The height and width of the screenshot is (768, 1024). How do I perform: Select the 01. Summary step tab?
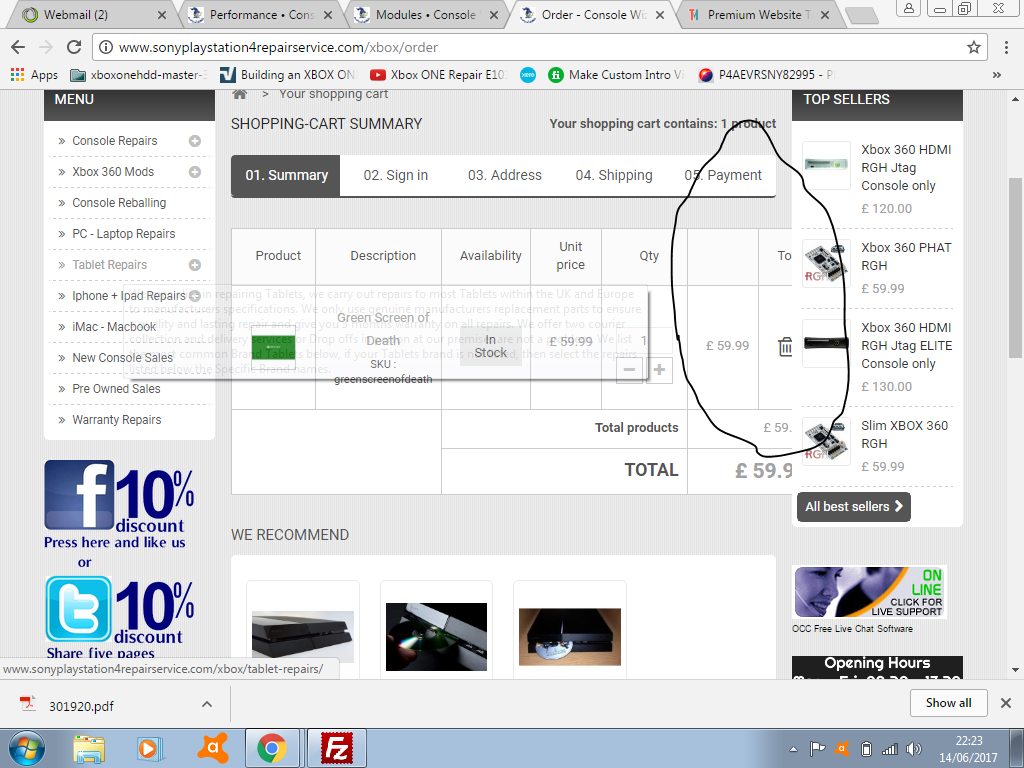pyautogui.click(x=286, y=175)
